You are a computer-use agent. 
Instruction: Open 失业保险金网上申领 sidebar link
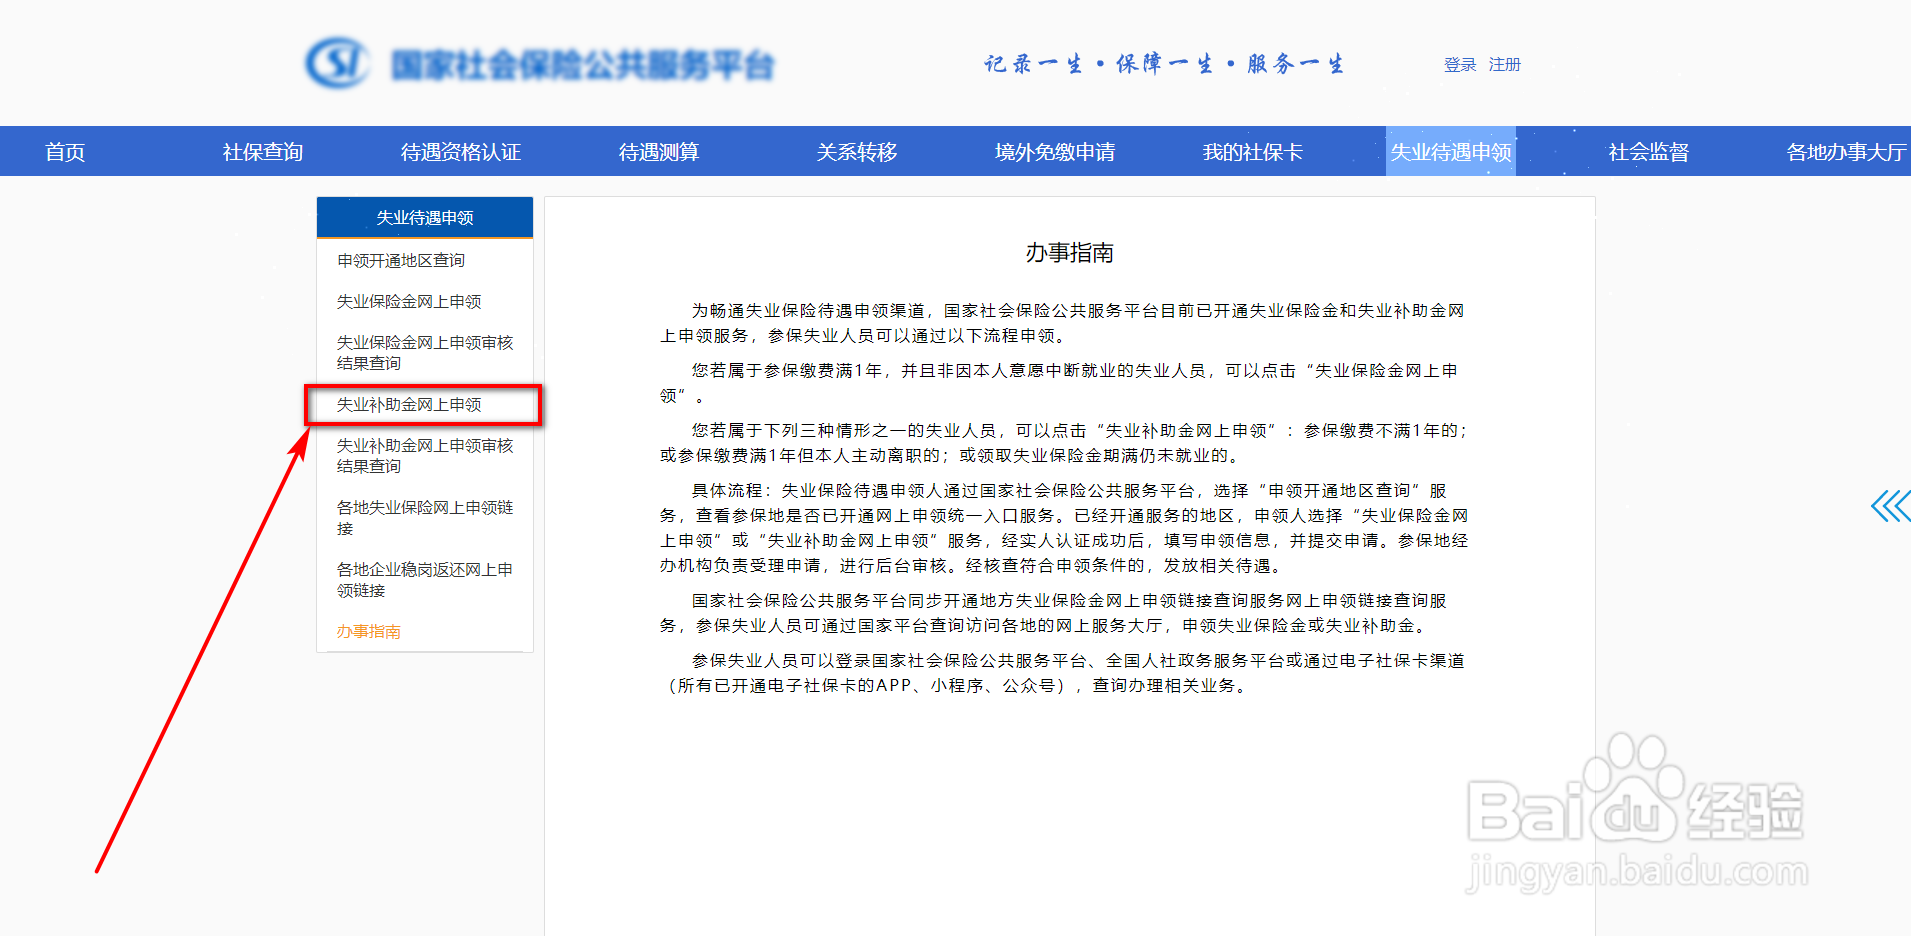[x=409, y=301]
